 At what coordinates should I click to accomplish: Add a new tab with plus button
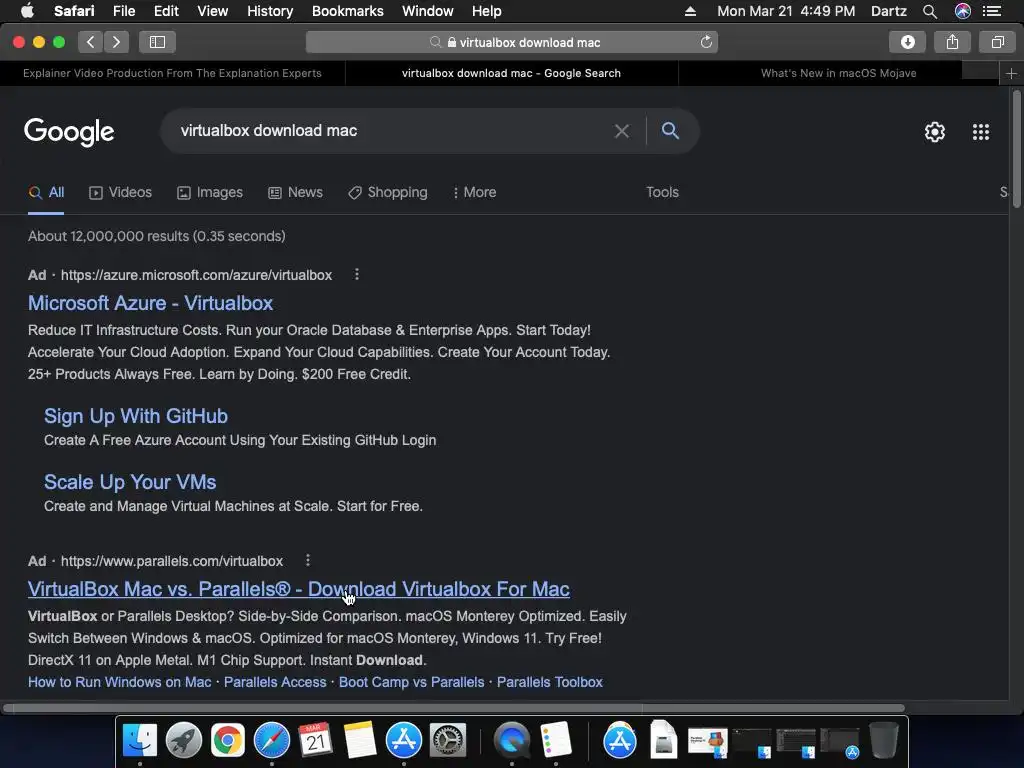coord(1011,74)
